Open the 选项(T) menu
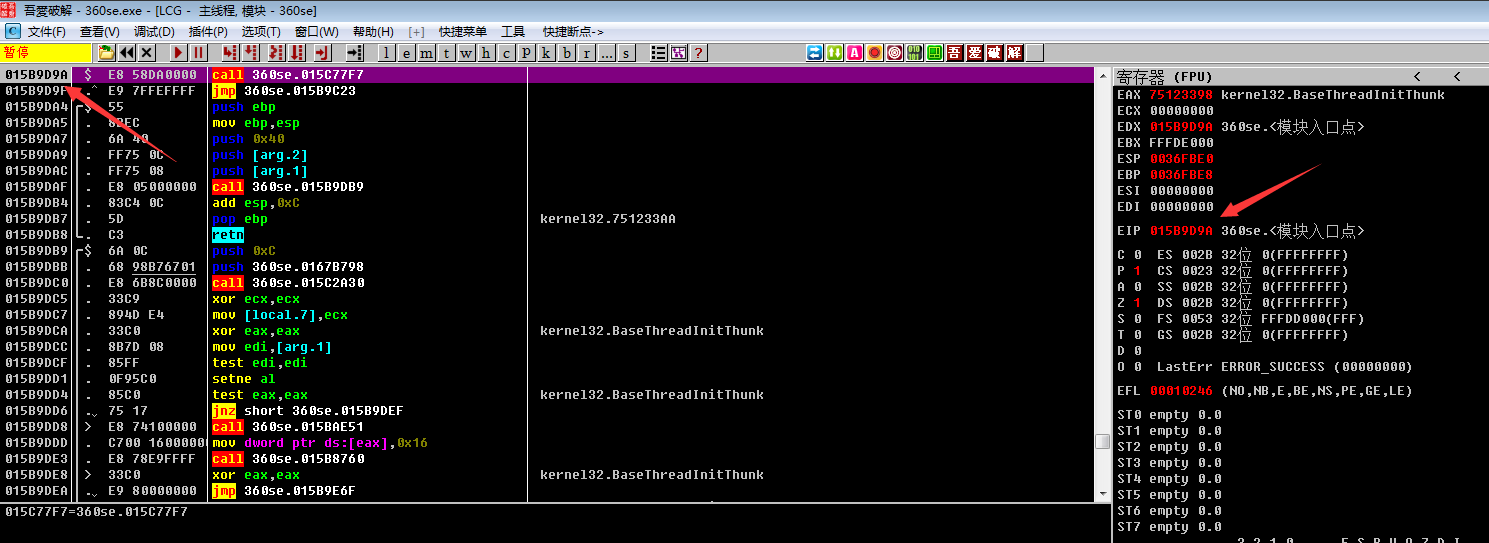The image size is (1489, 543). point(261,32)
